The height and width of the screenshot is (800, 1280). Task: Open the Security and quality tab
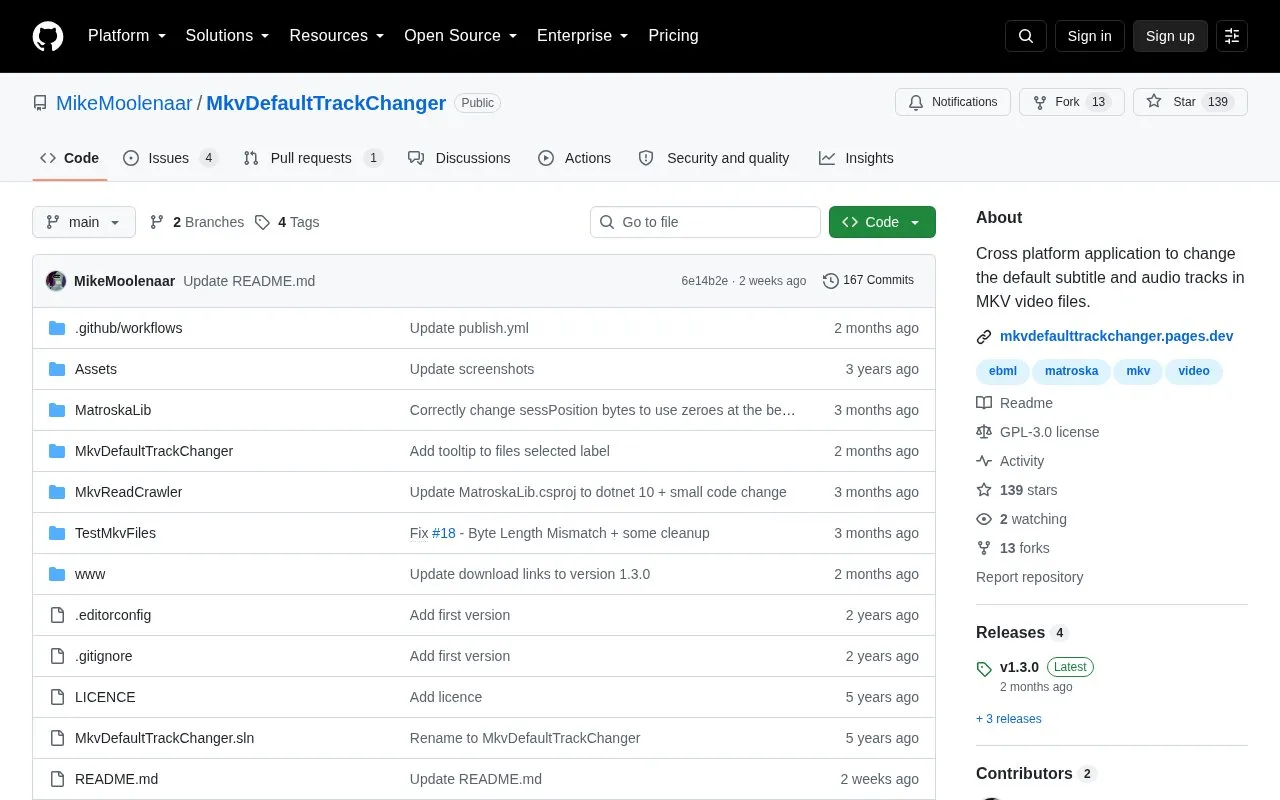[x=714, y=158]
